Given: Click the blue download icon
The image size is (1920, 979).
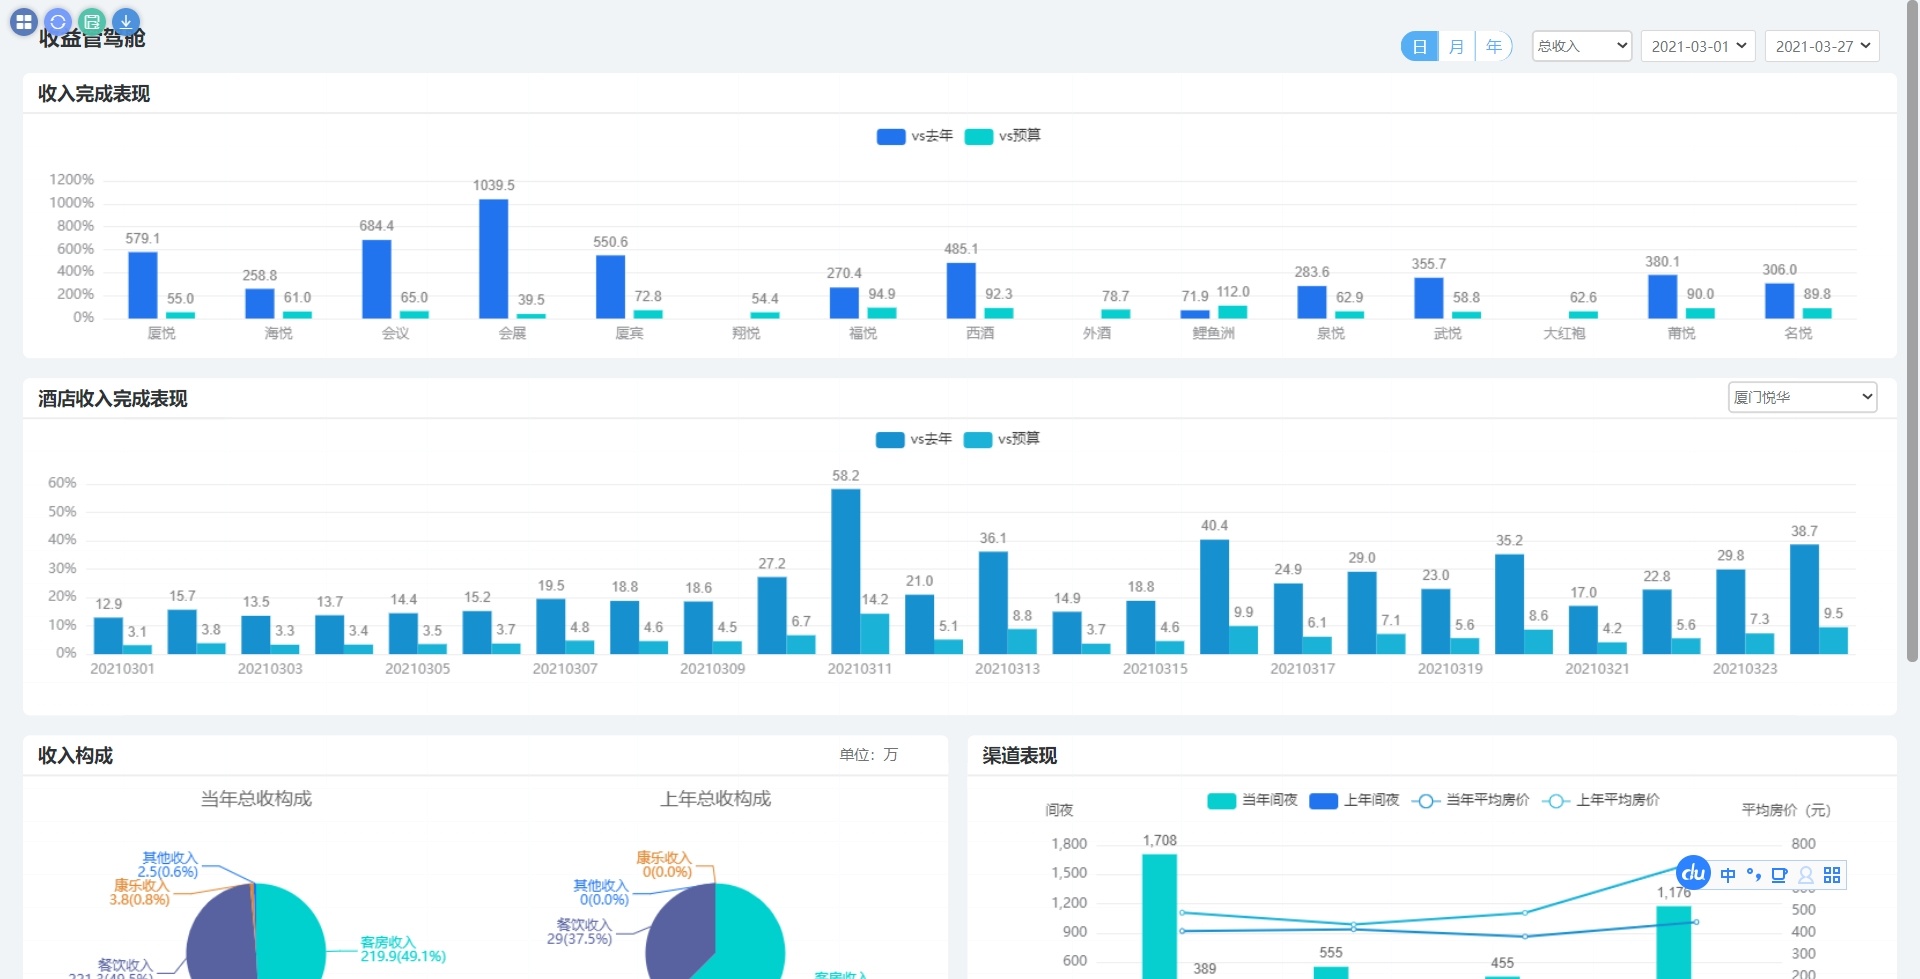Looking at the screenshot, I should tap(126, 21).
